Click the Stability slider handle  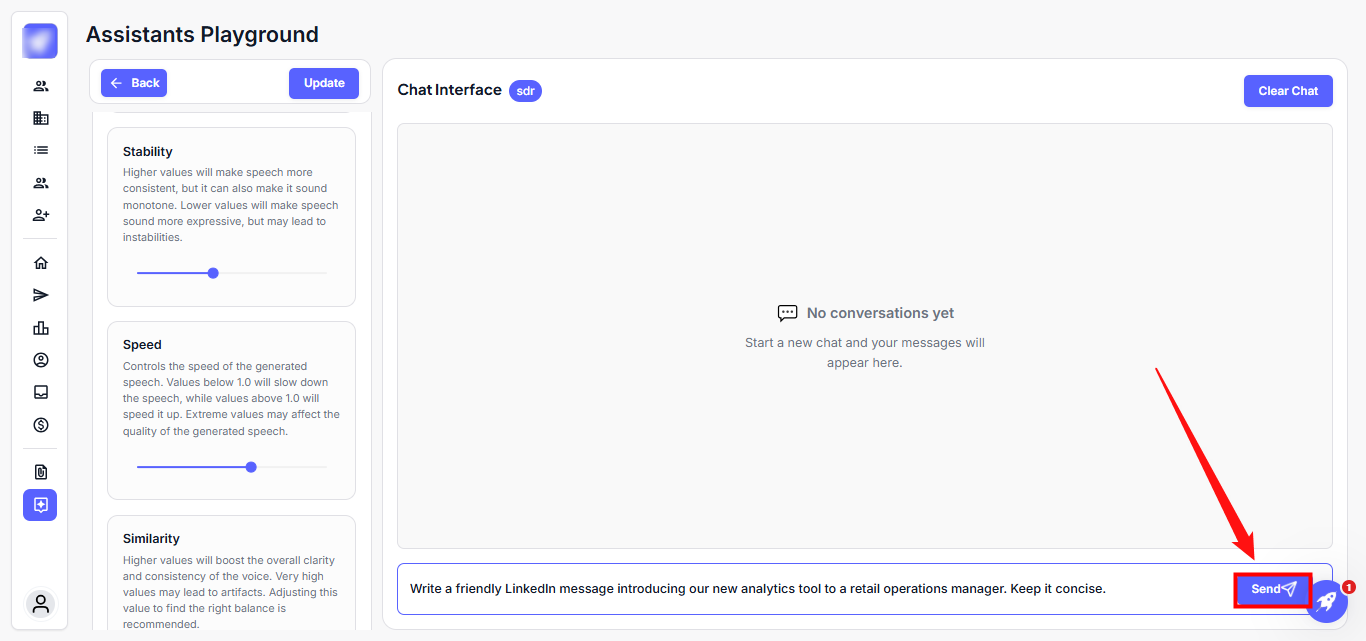213,273
